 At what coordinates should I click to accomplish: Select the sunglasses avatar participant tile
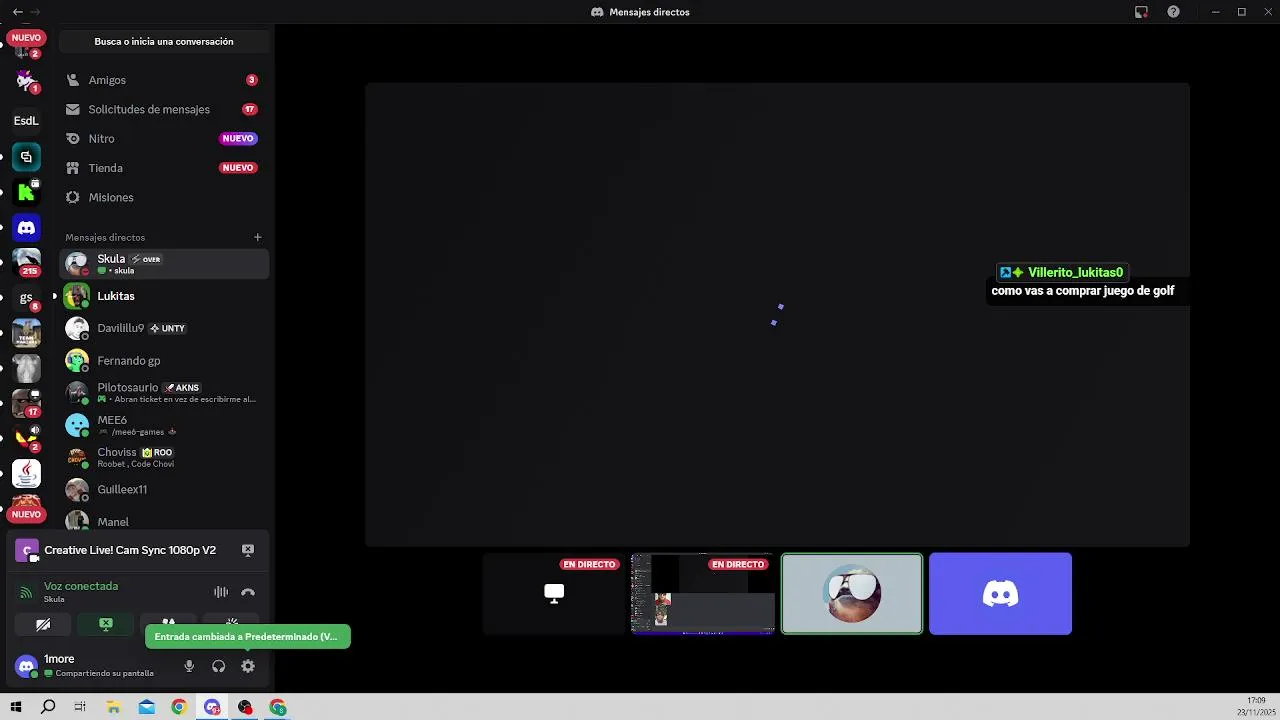852,594
